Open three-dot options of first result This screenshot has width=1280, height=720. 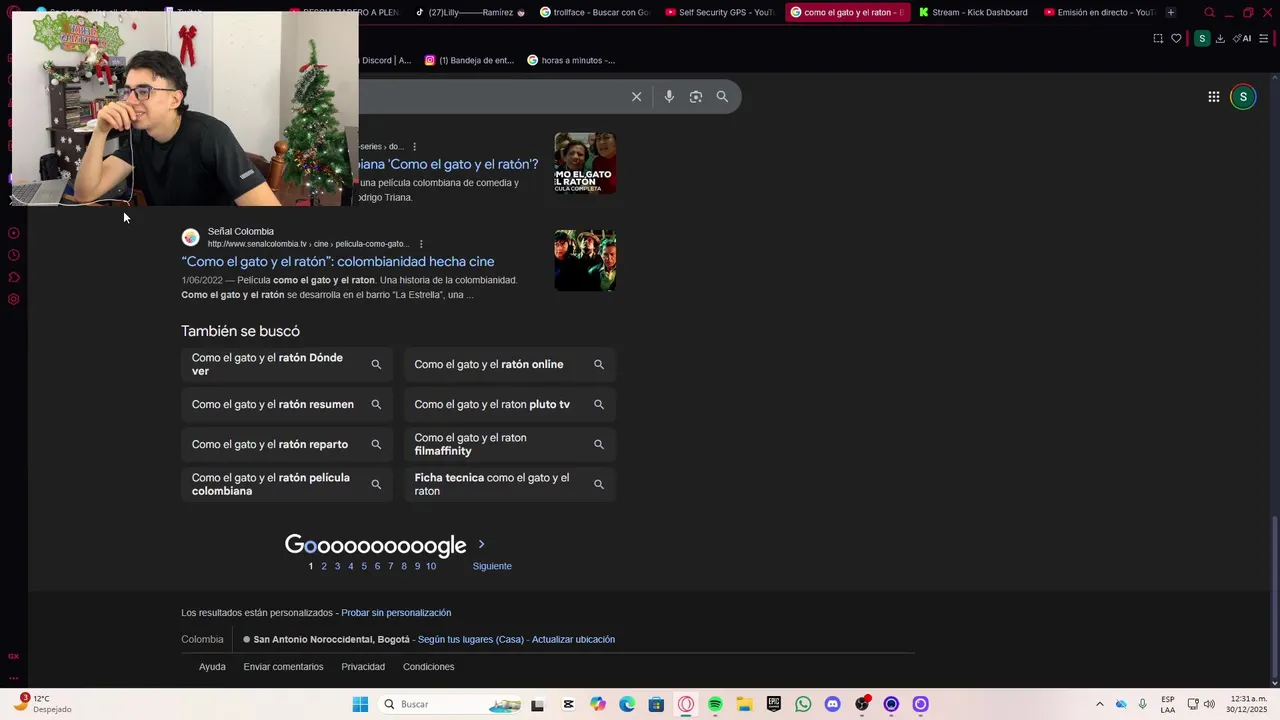coord(414,147)
